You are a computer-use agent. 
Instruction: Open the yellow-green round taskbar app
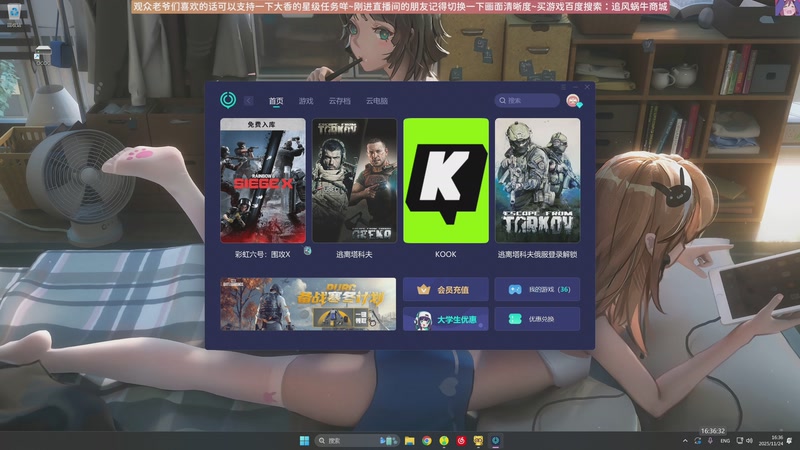pyautogui.click(x=444, y=440)
